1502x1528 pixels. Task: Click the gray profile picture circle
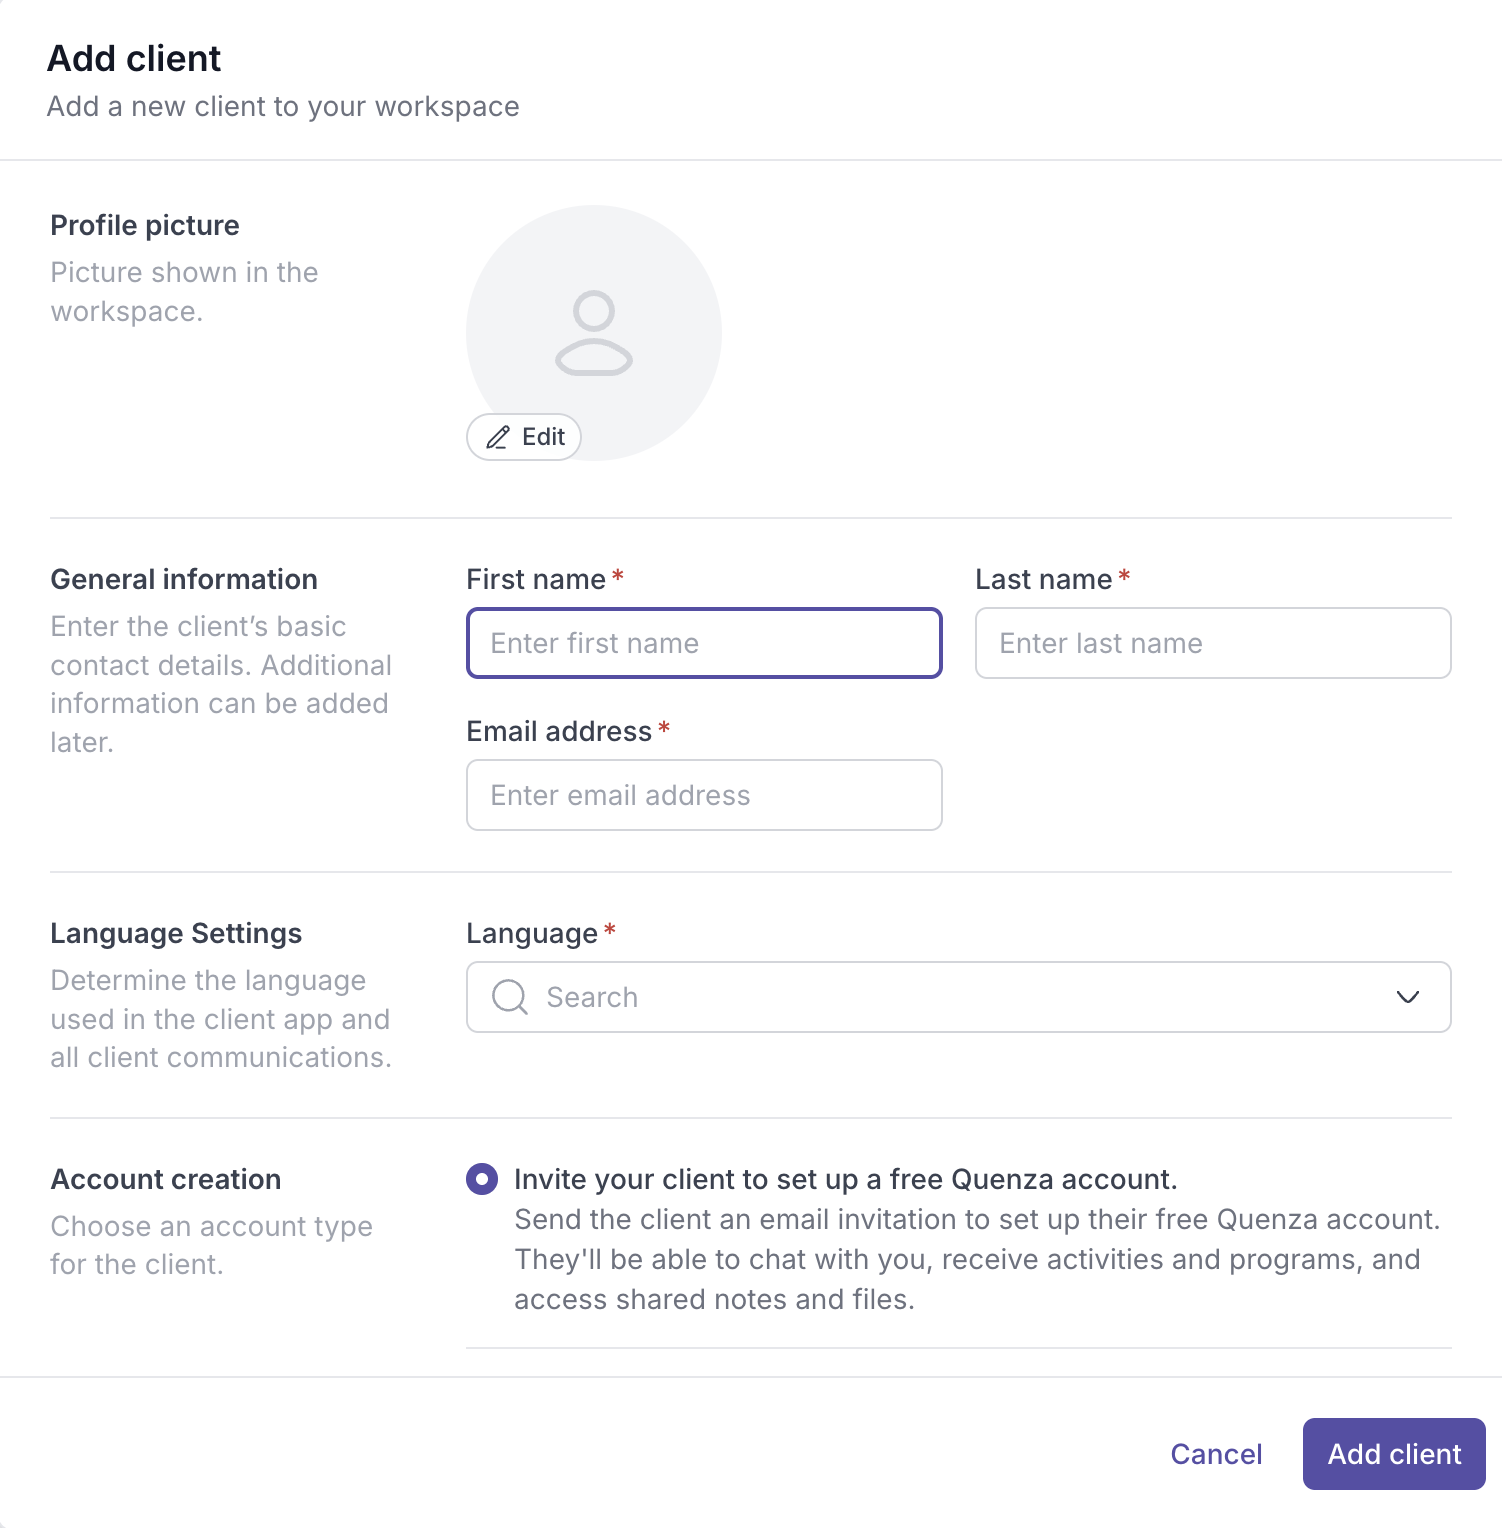[x=594, y=333]
